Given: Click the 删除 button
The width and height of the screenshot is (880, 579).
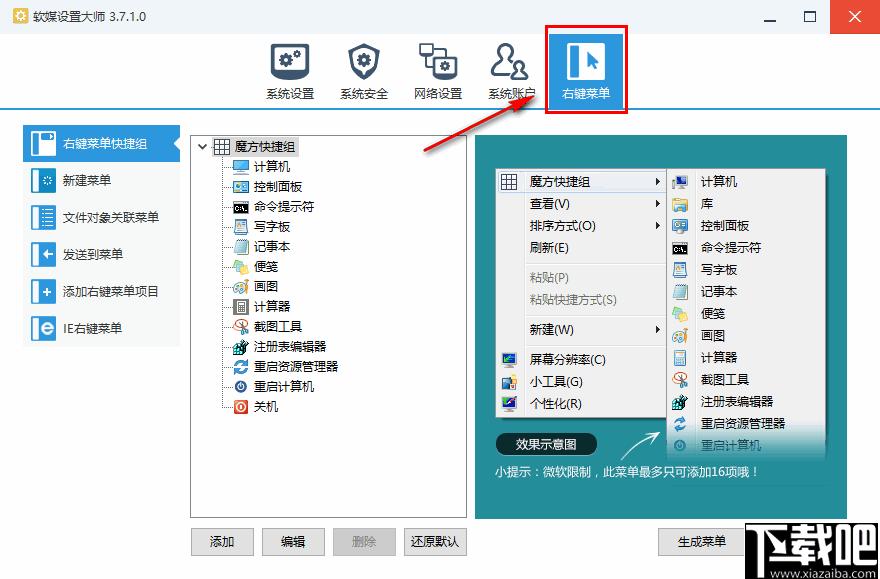Looking at the screenshot, I should coord(364,542).
